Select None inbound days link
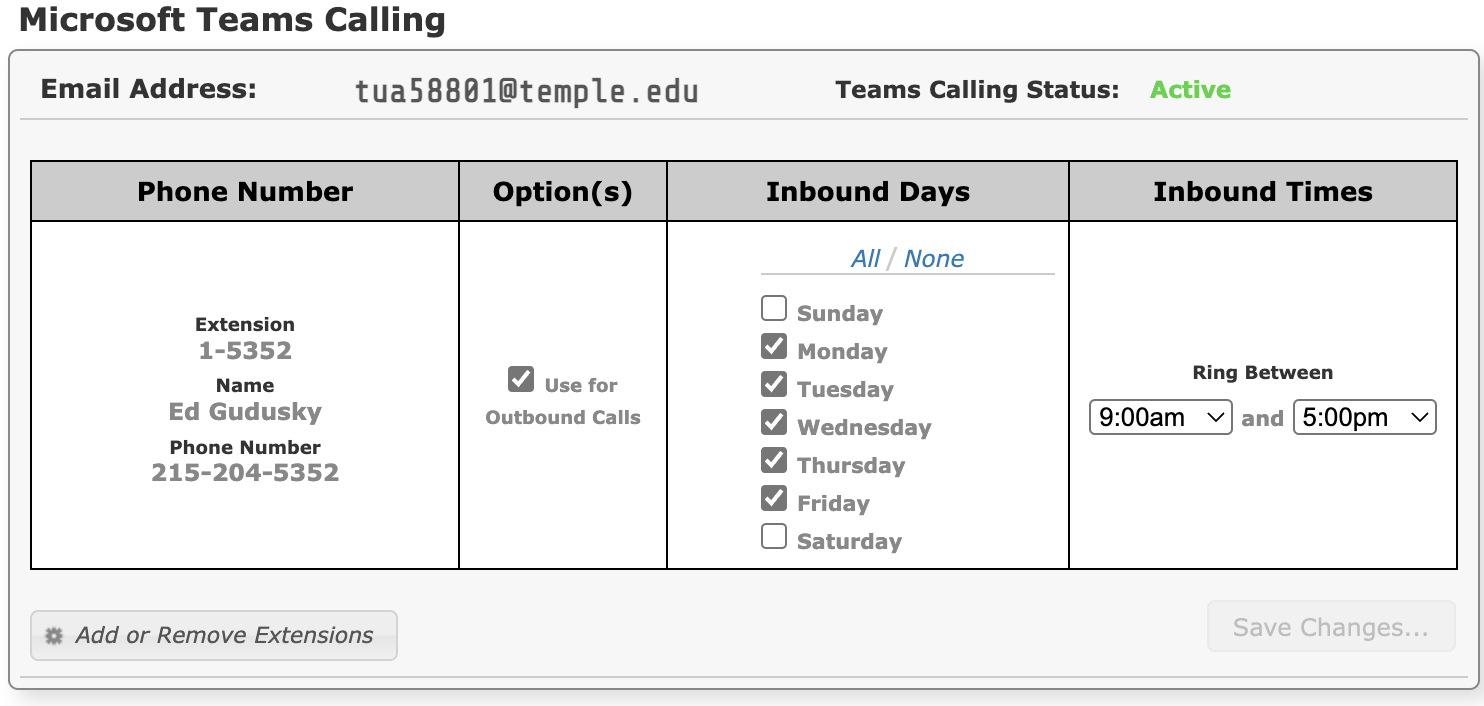The height and width of the screenshot is (706, 1484). click(934, 259)
